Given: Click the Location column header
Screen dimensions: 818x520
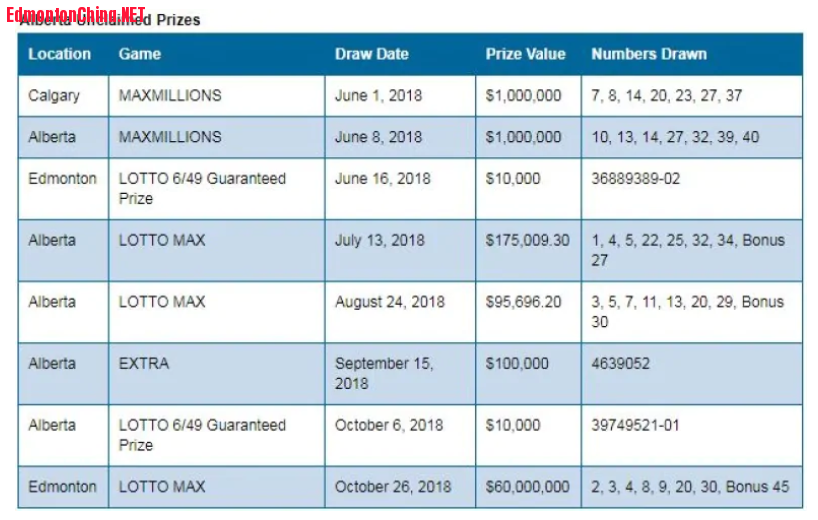Looking at the screenshot, I should pyautogui.click(x=59, y=54).
